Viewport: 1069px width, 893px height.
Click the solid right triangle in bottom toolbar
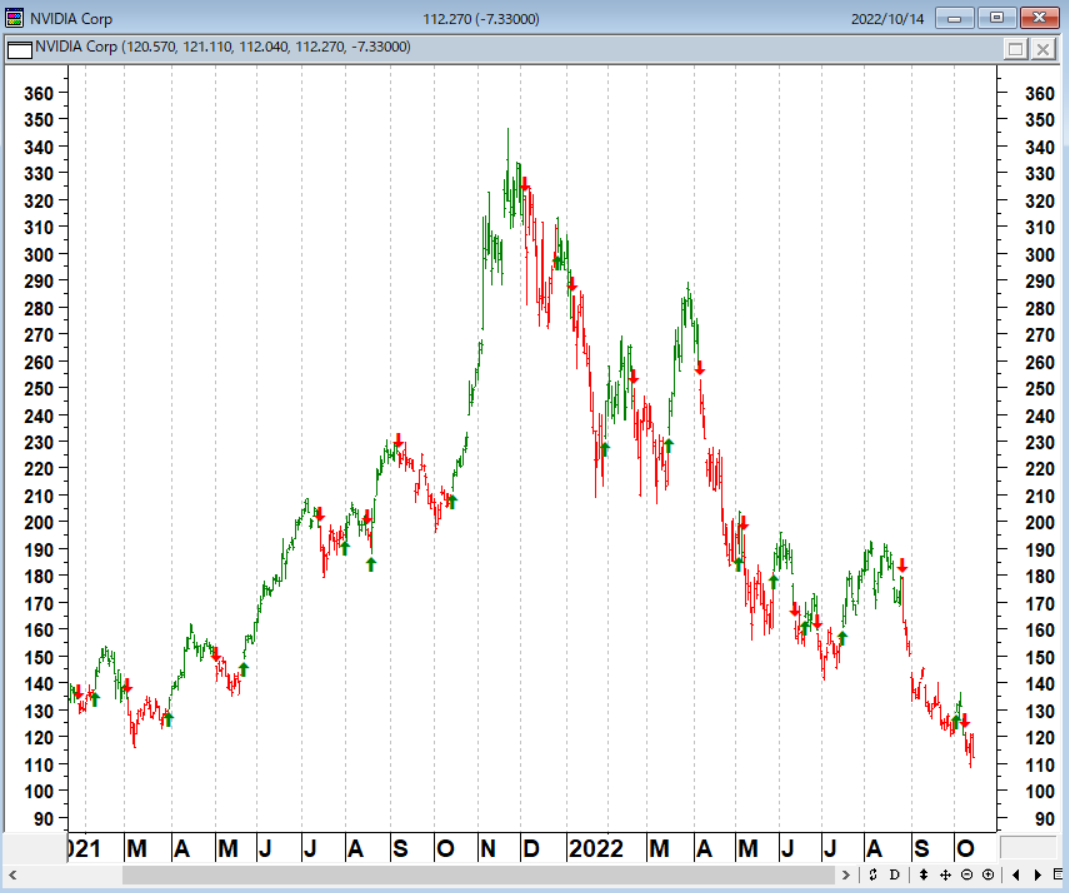pyautogui.click(x=1038, y=875)
